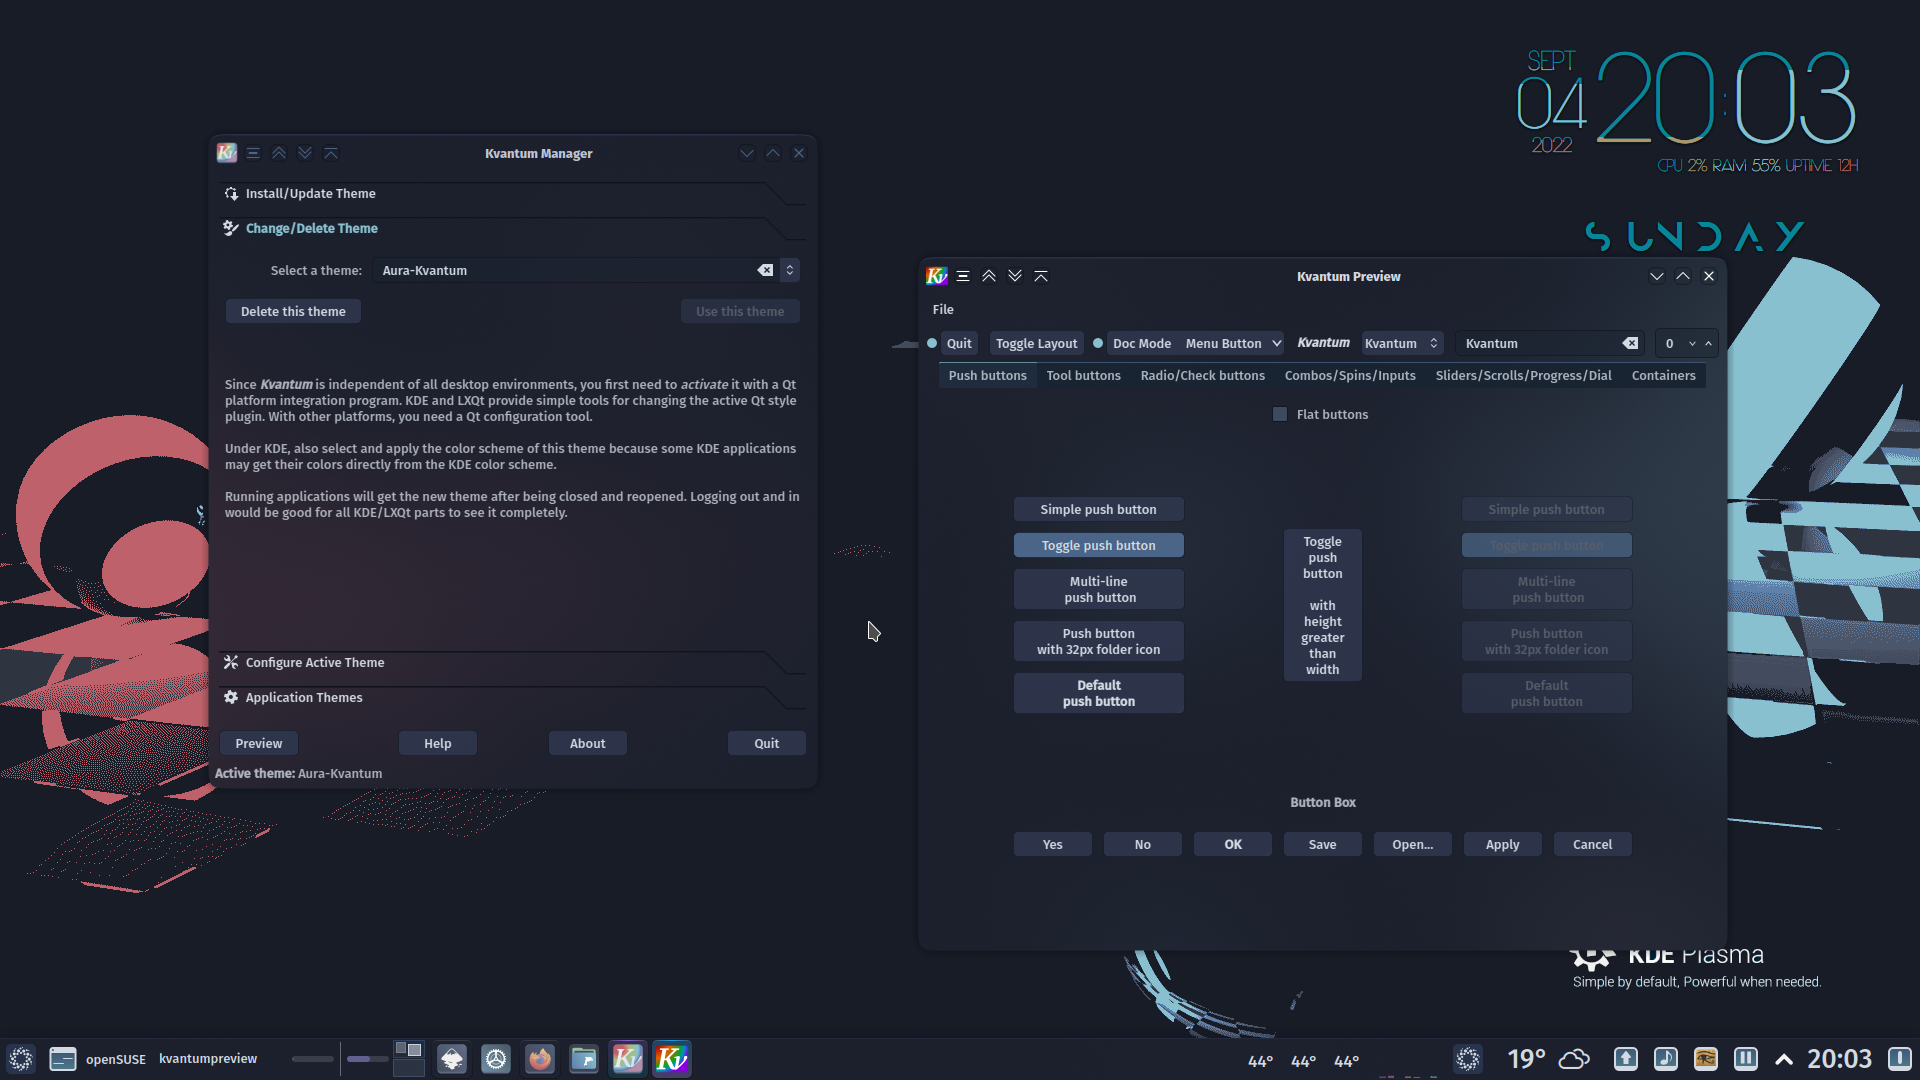Toggle the 'Toggle push button' in Preview

[x=1099, y=545]
